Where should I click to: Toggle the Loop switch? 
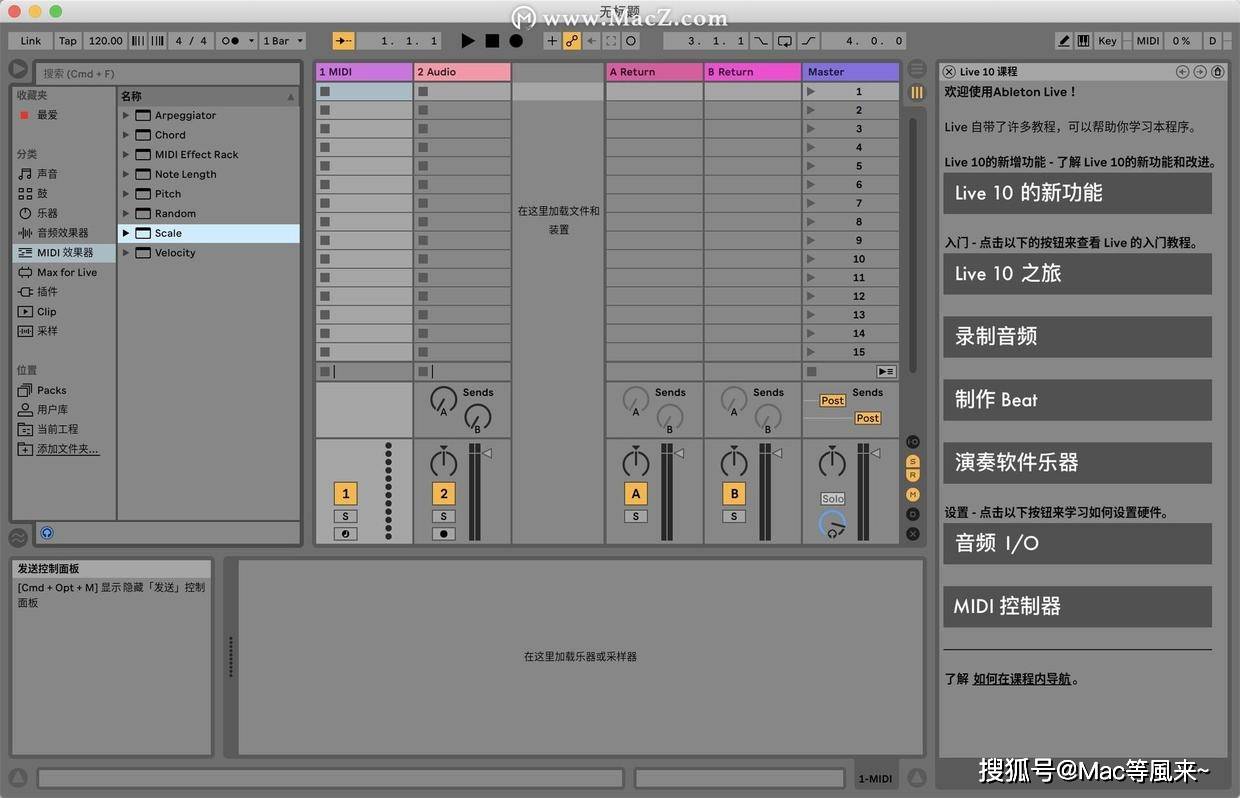coord(785,41)
